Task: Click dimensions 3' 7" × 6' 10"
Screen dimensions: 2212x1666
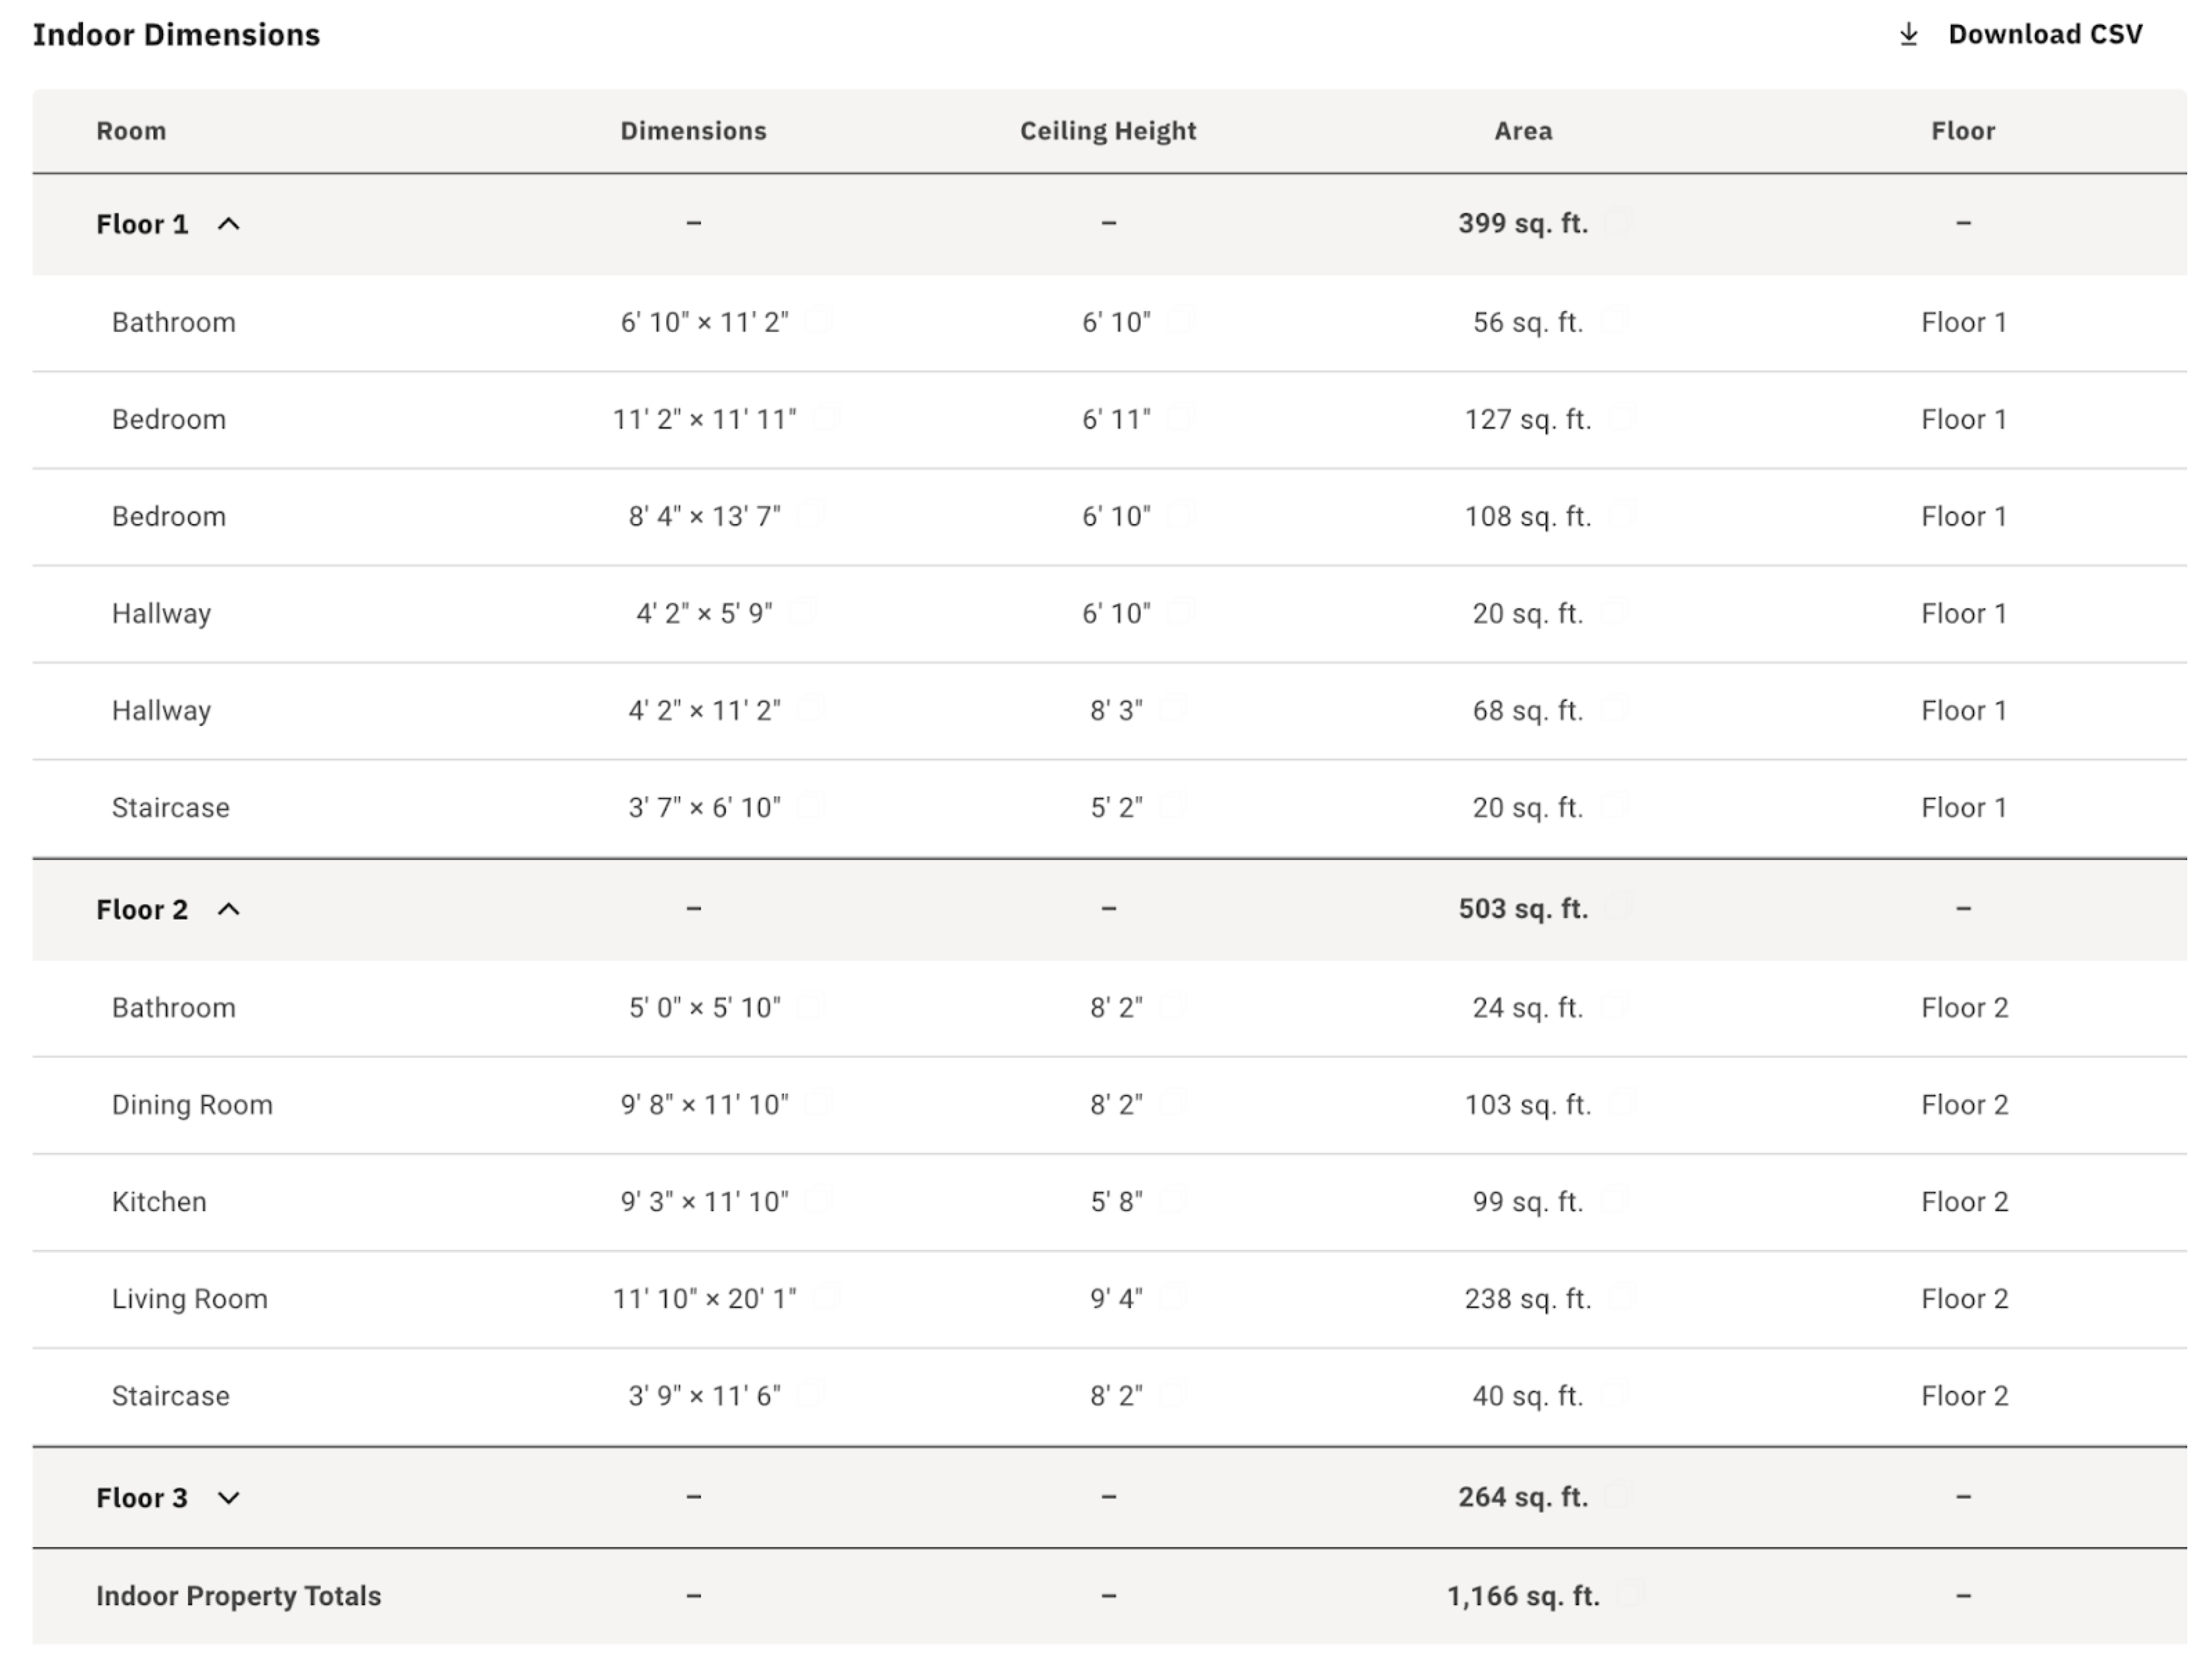Action: [x=704, y=807]
